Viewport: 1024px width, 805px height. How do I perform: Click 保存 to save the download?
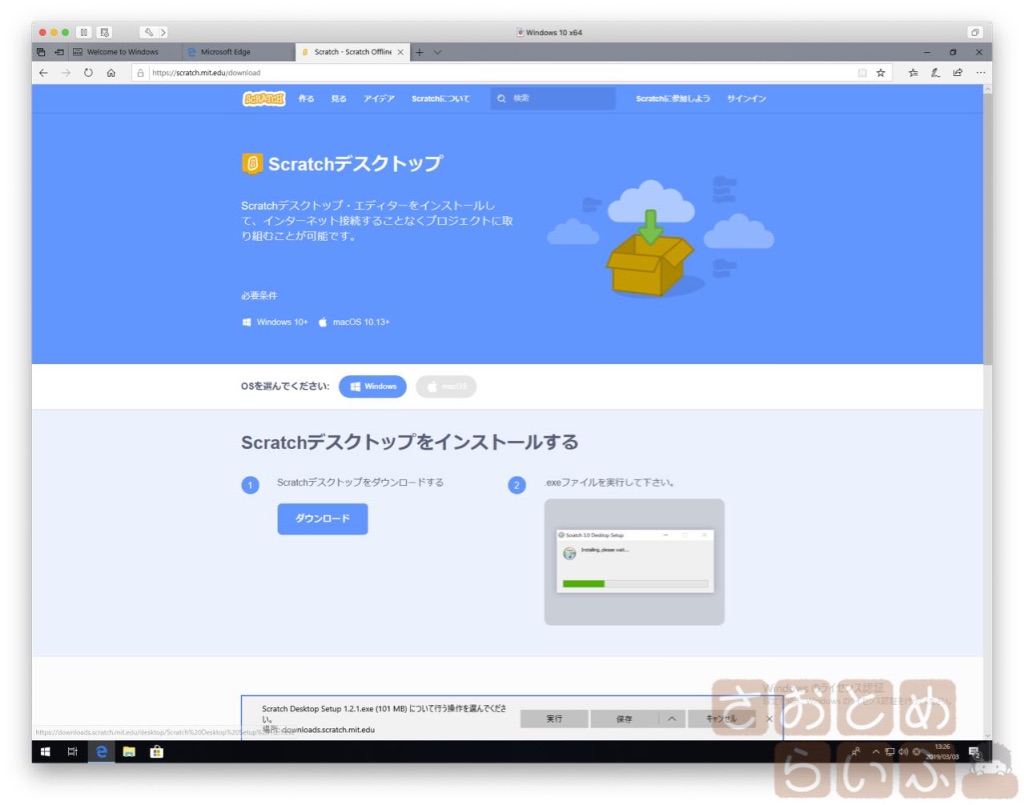click(x=624, y=719)
